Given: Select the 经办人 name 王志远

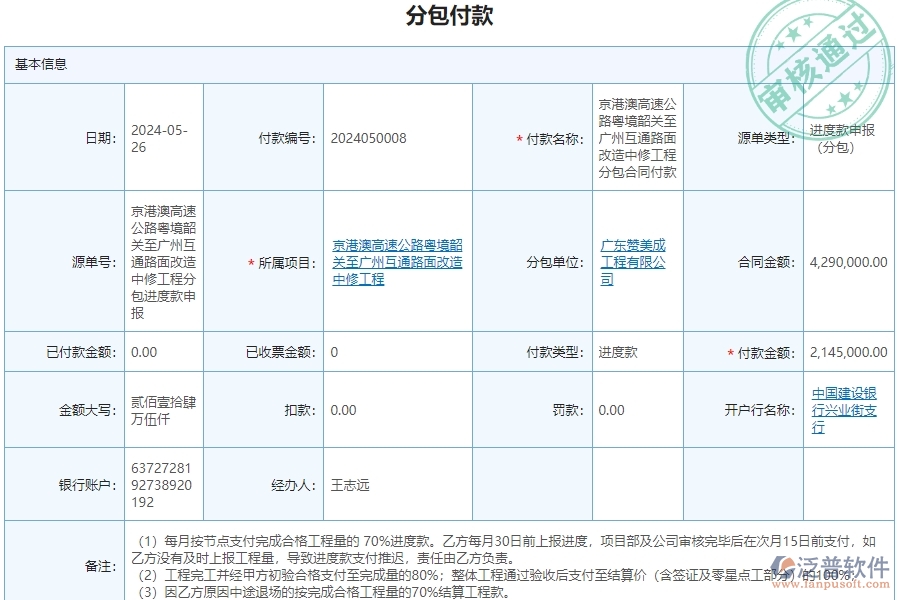Looking at the screenshot, I should [352, 482].
